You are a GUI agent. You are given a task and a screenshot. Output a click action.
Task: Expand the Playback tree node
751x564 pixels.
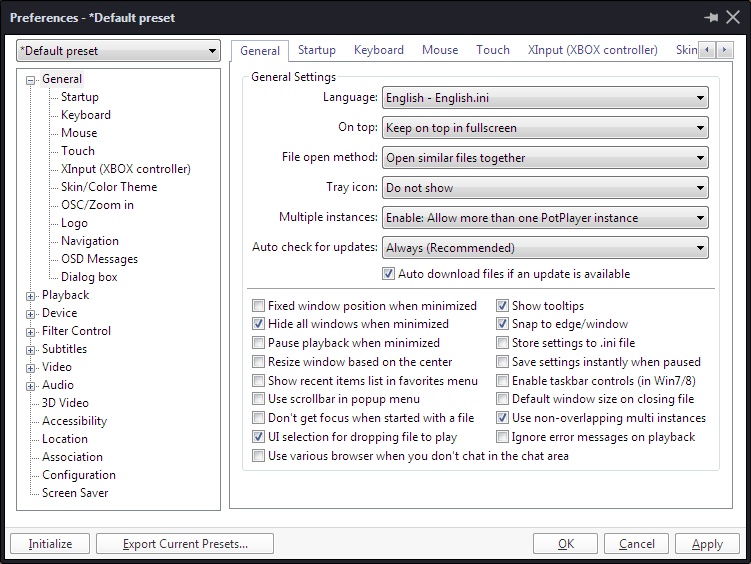(31, 295)
